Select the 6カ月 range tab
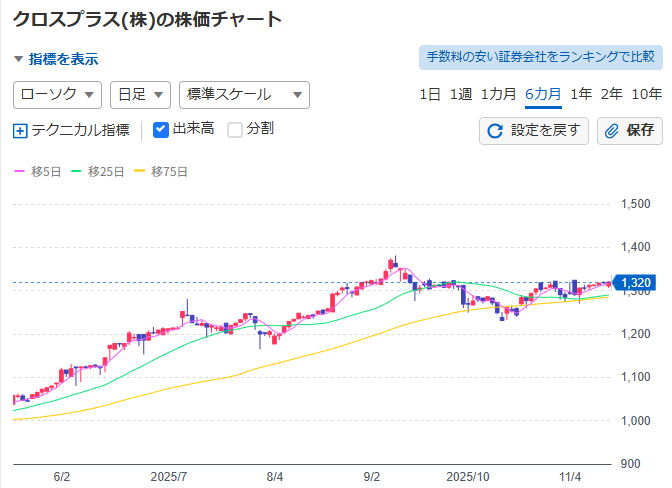Screen dimensions: 672x488 pos(543,94)
